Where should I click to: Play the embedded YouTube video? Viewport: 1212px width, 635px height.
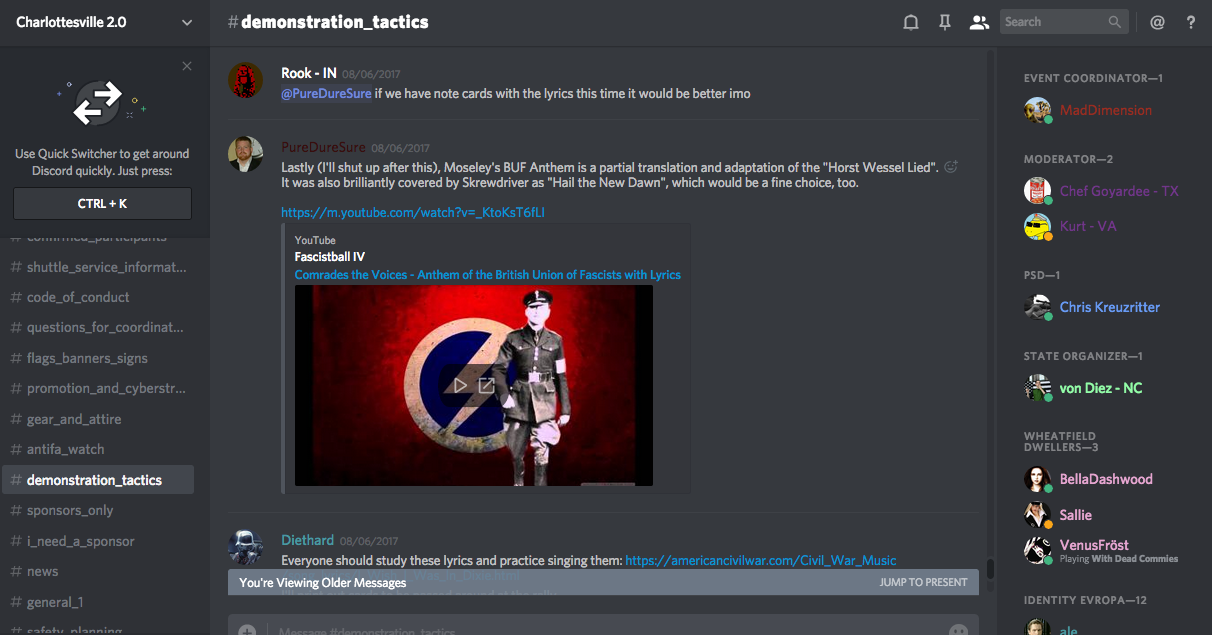pos(460,385)
